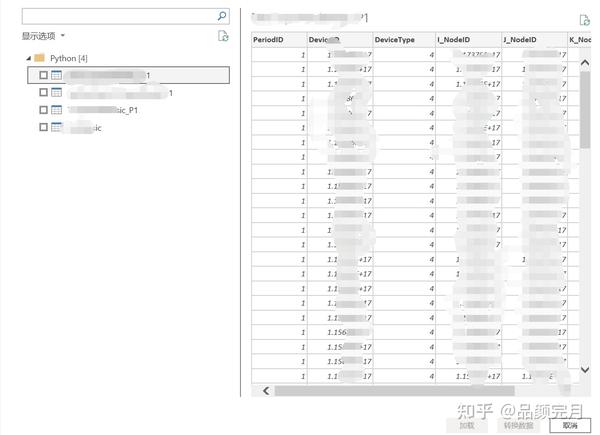
Task: Click the preview refresh icon at top right
Action: pos(584,20)
